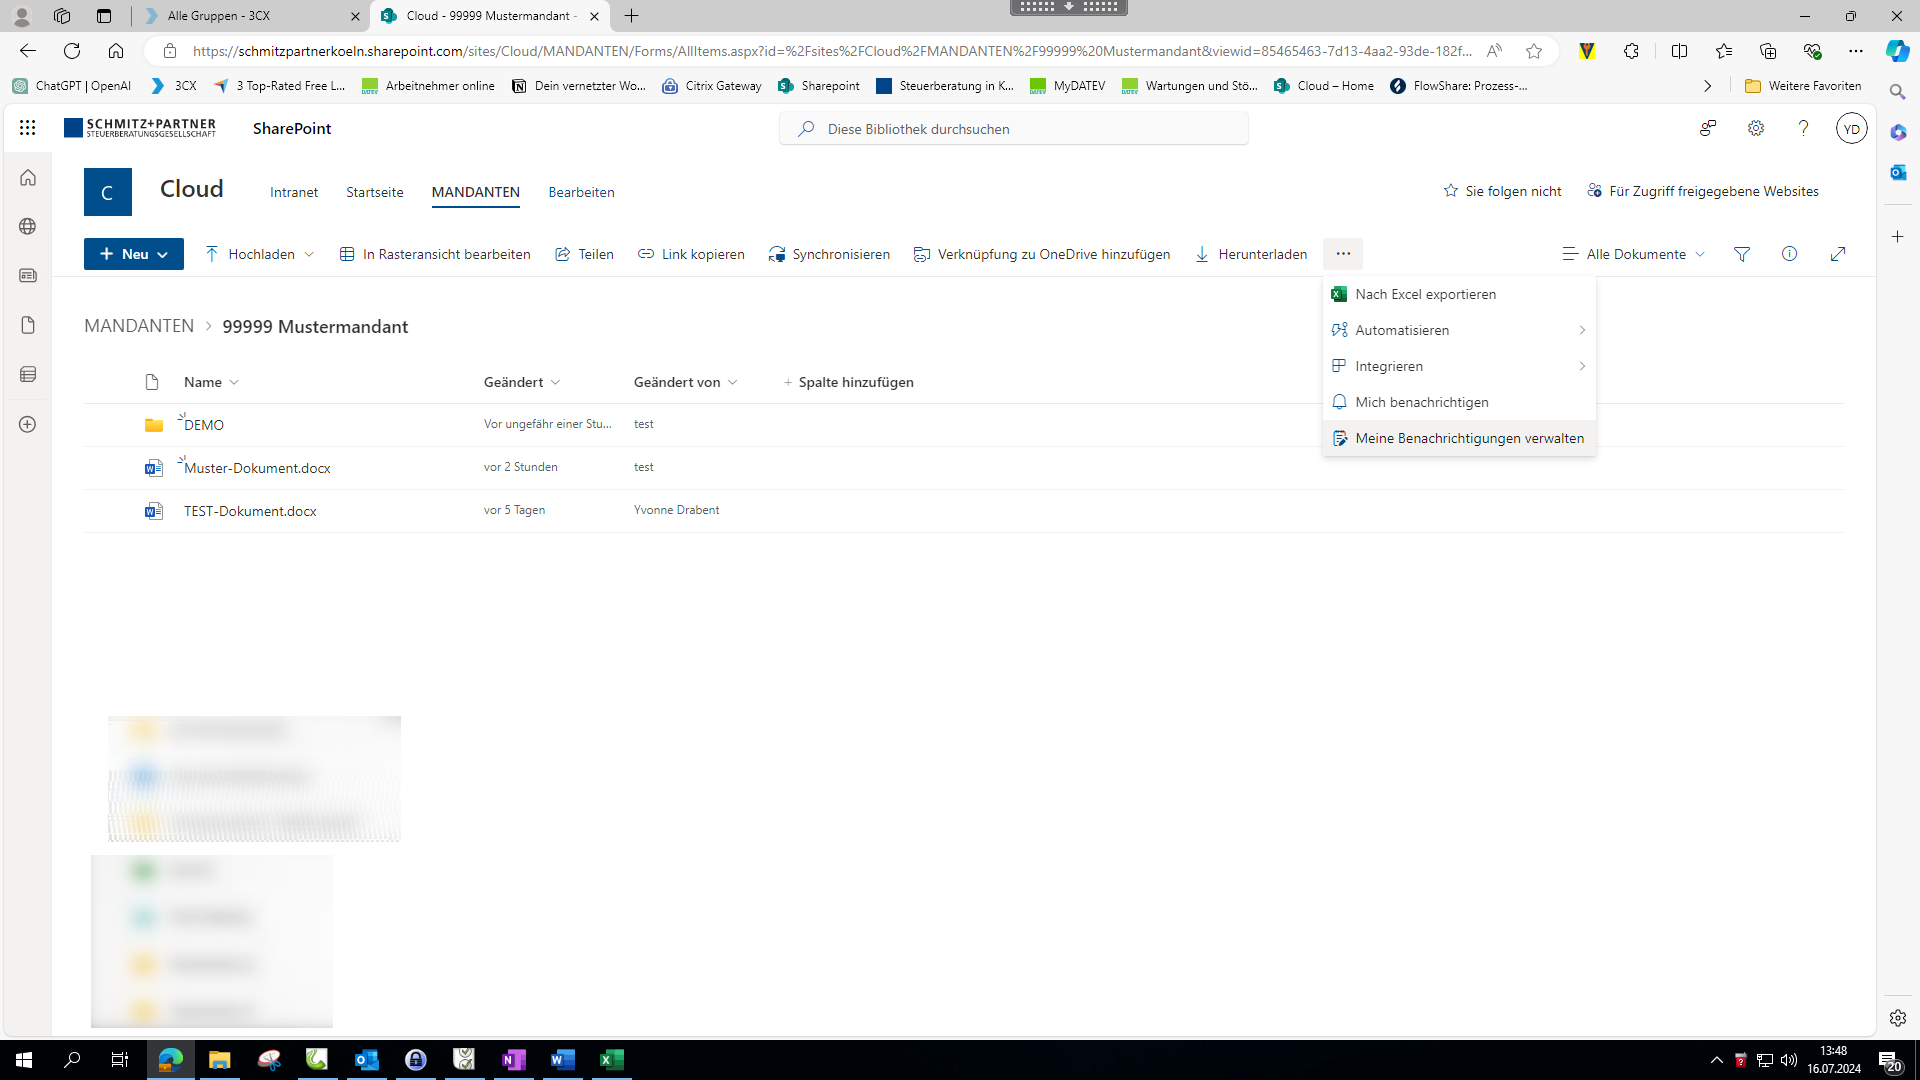Viewport: 1920px width, 1080px height.
Task: Open My lists icon in left rail
Action: coord(28,374)
